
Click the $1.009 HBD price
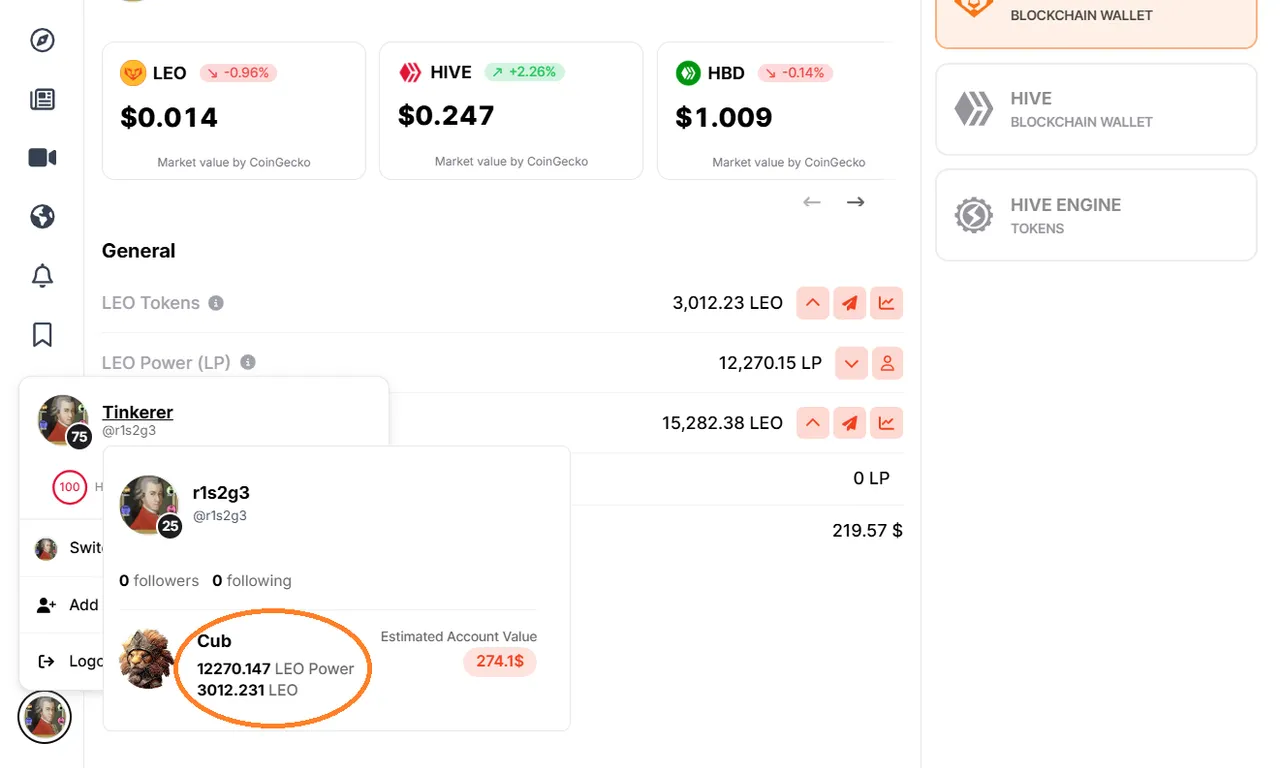click(x=724, y=118)
